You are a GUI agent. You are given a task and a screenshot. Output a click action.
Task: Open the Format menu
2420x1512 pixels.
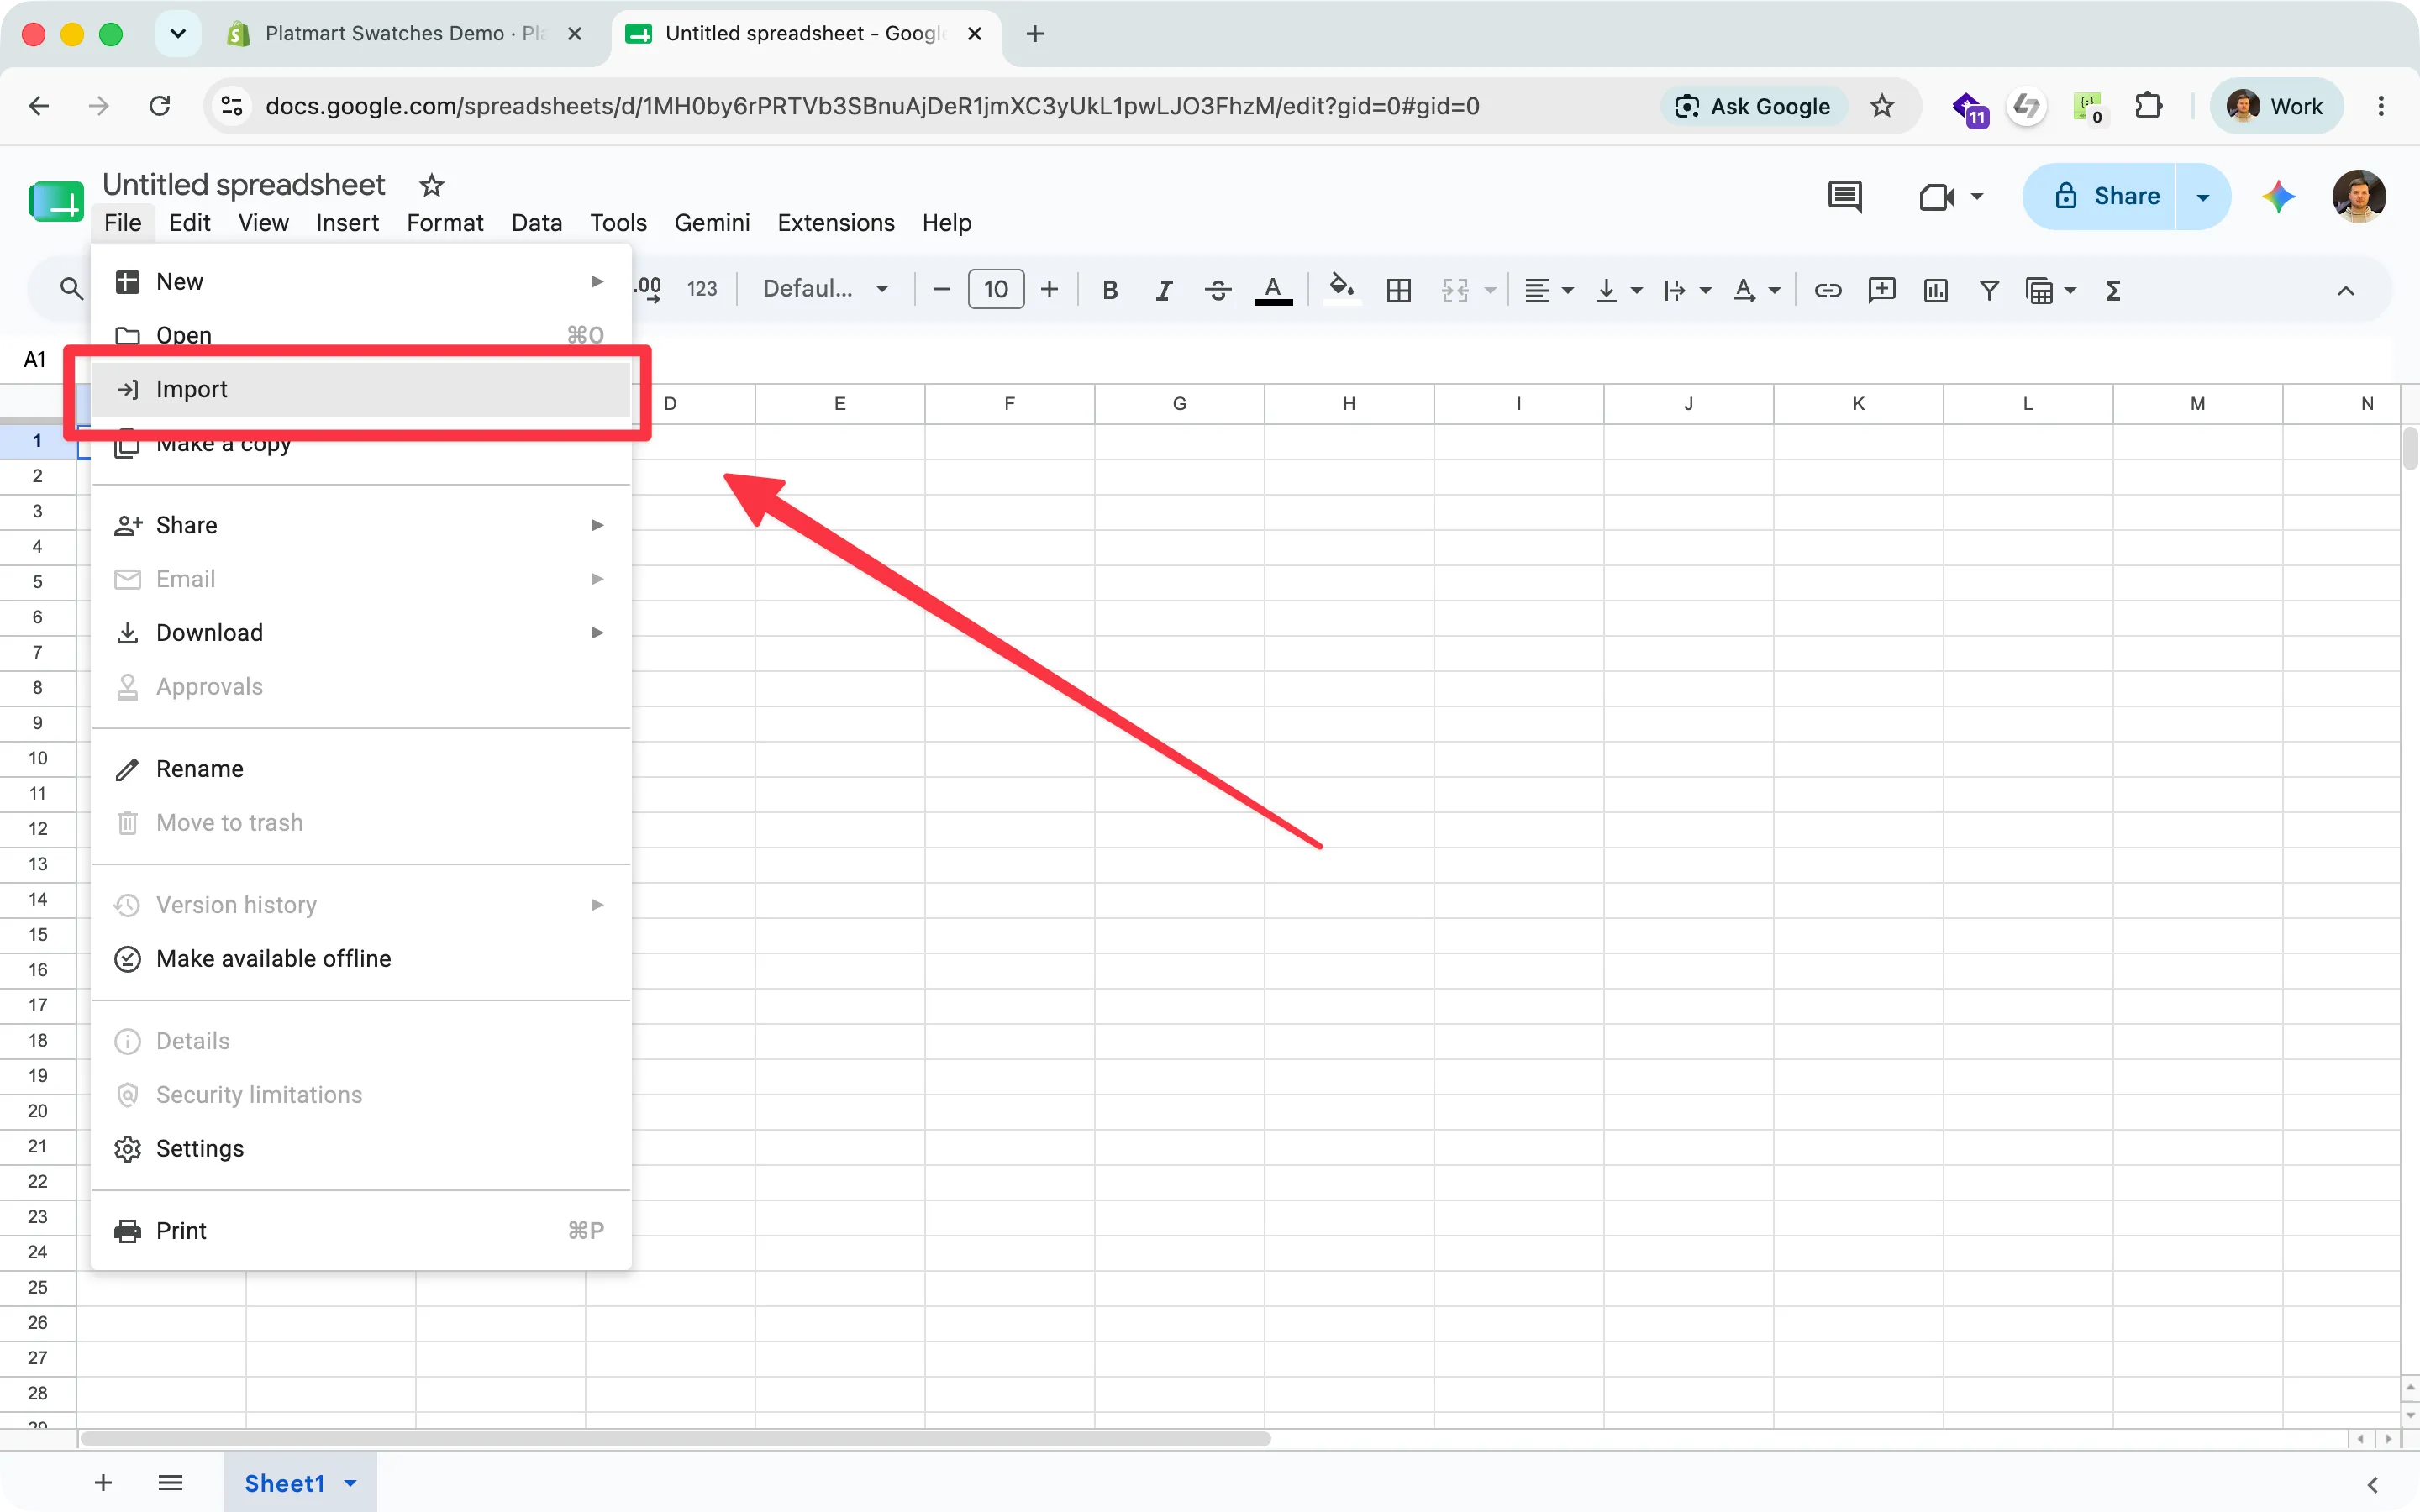(445, 222)
